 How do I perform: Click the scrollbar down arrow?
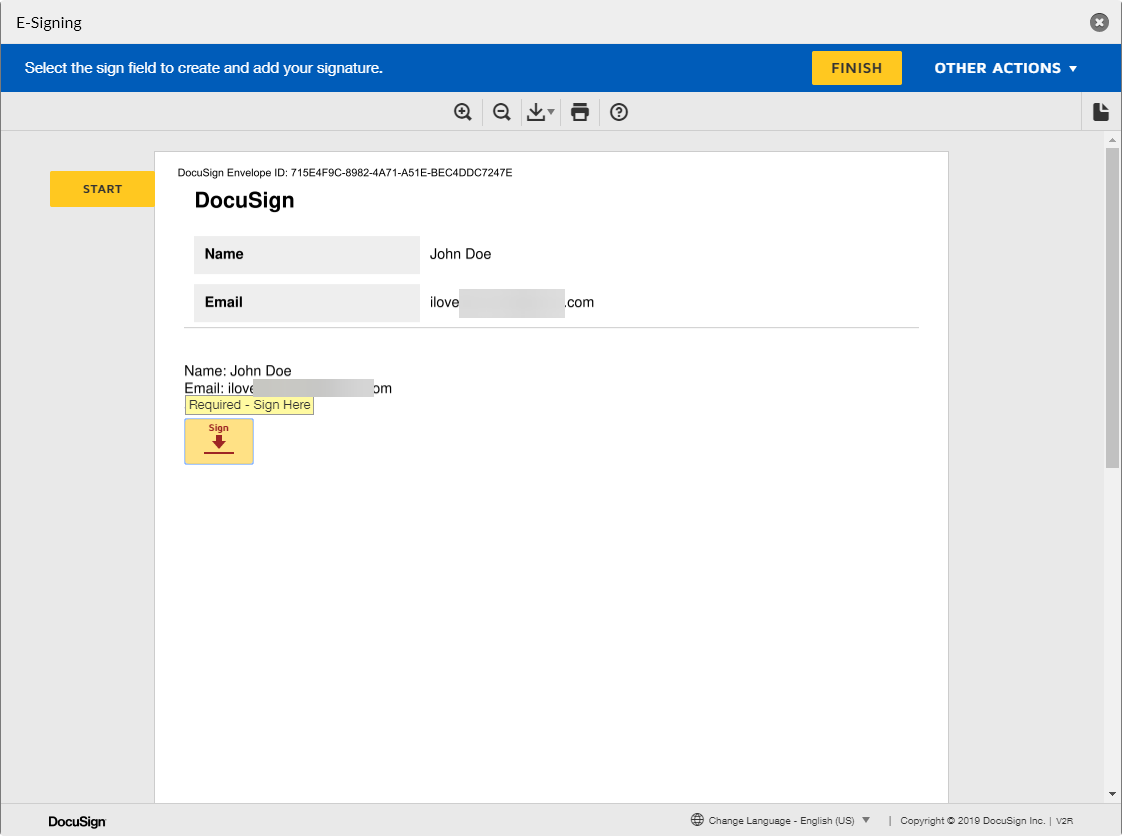[x=1111, y=793]
